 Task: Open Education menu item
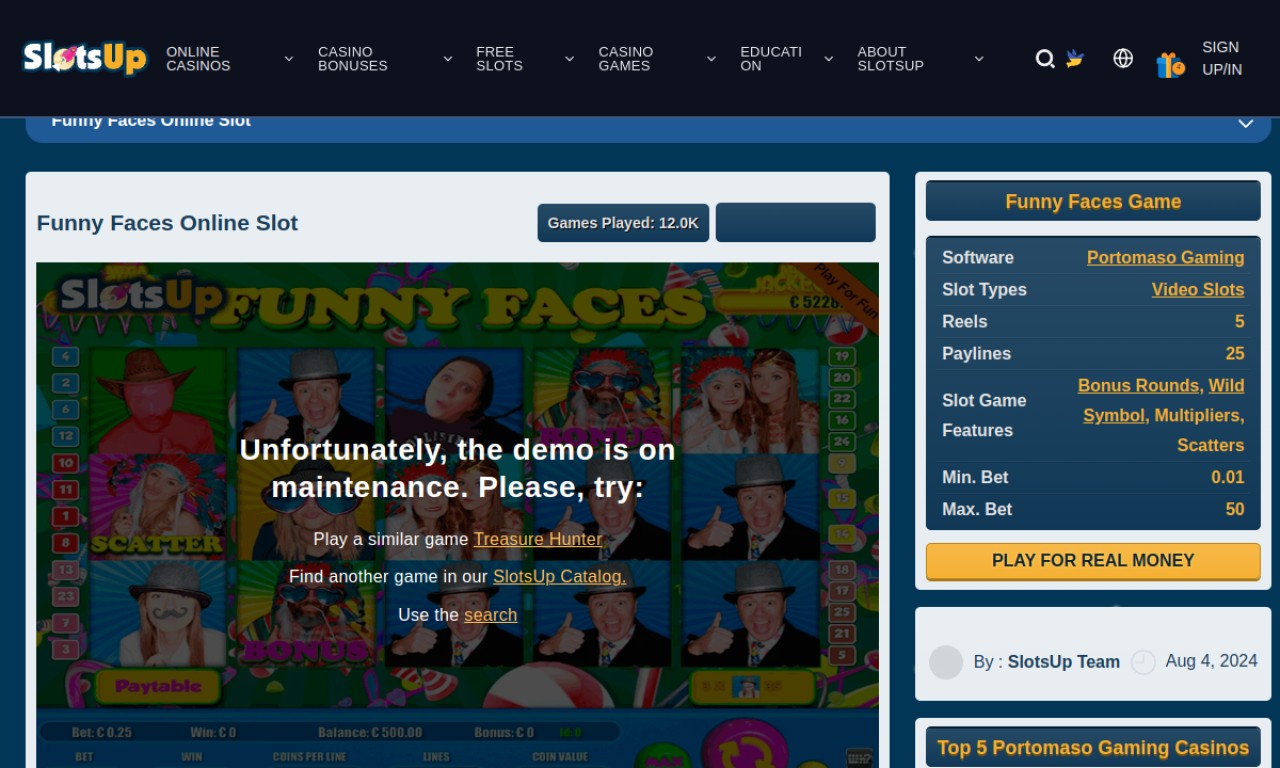(771, 59)
